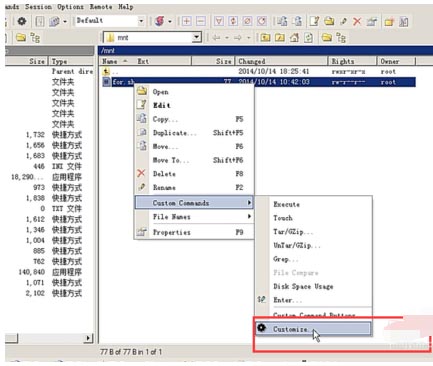433x366 pixels.
Task: Choose Move To... in the context menu
Action: pyautogui.click(x=194, y=160)
